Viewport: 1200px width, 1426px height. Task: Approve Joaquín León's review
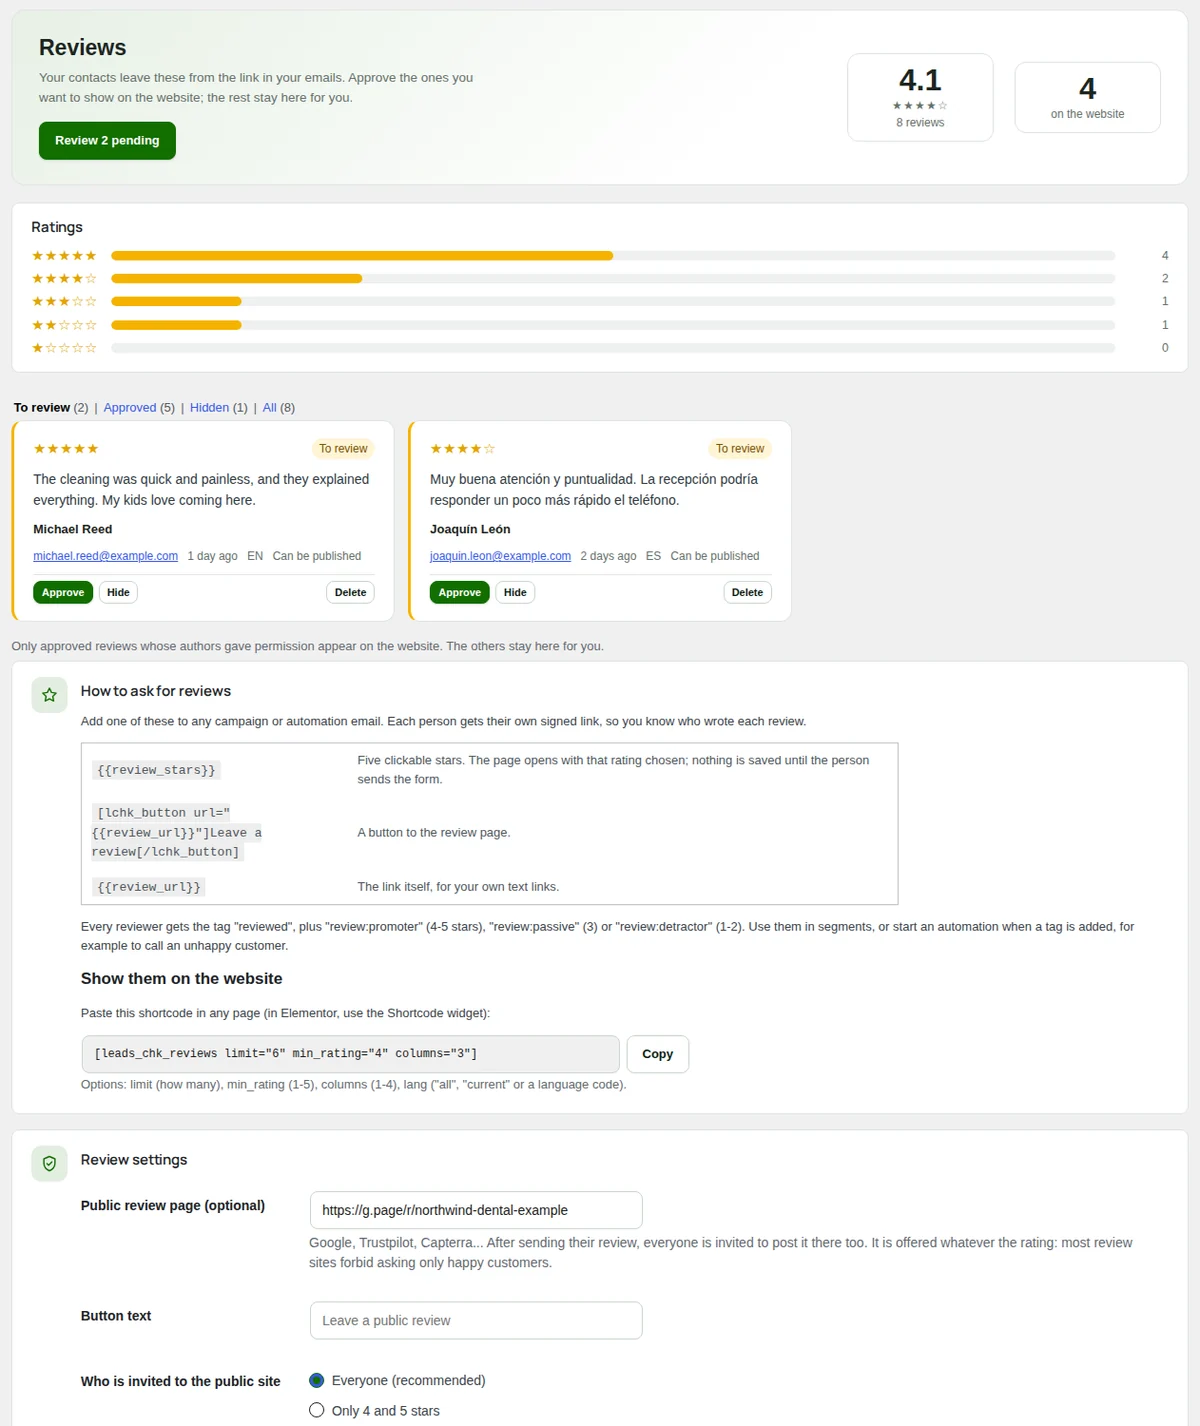click(460, 593)
